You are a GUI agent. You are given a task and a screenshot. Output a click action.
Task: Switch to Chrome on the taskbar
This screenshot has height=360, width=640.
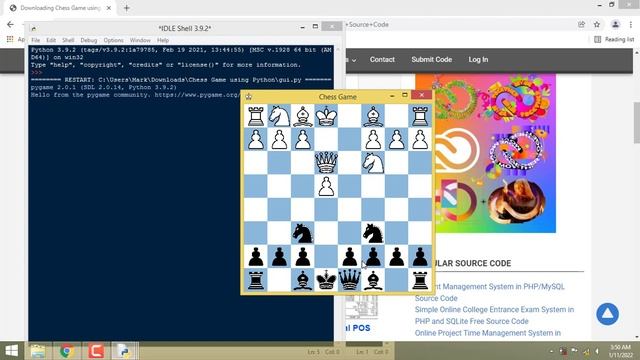[x=67, y=351]
